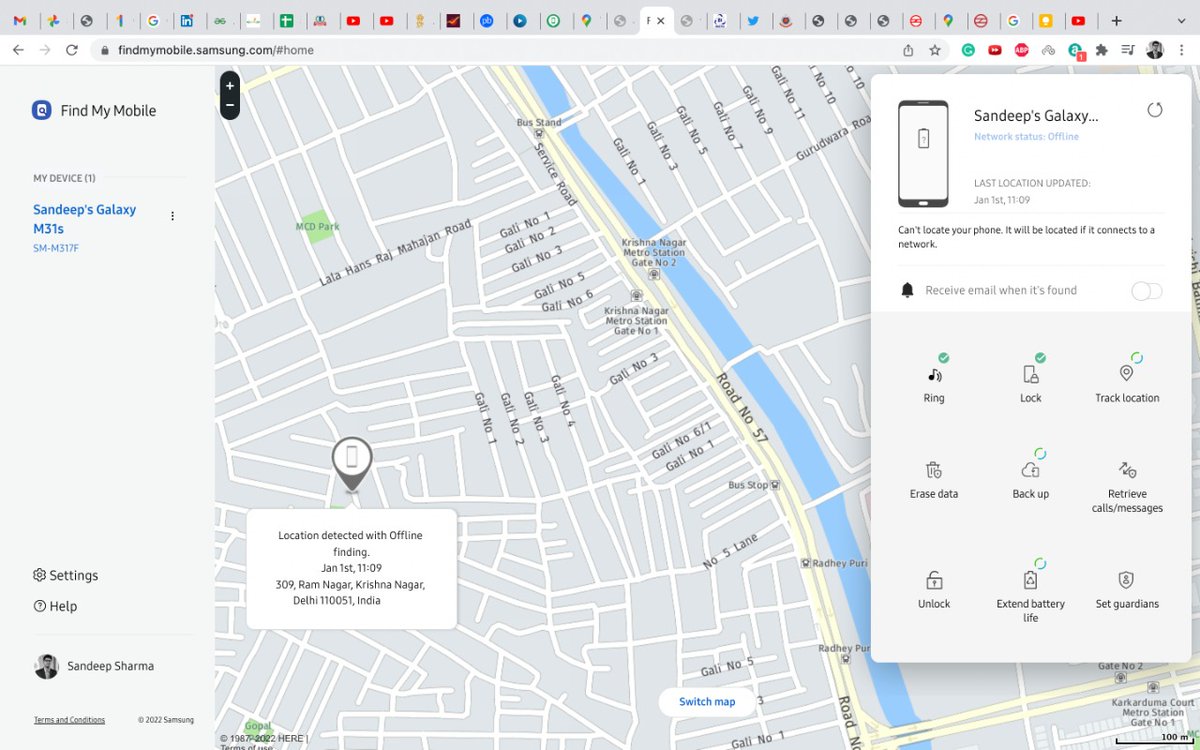This screenshot has height=750, width=1200.
Task: Switch to the LinkedIn tab
Action: click(186, 20)
